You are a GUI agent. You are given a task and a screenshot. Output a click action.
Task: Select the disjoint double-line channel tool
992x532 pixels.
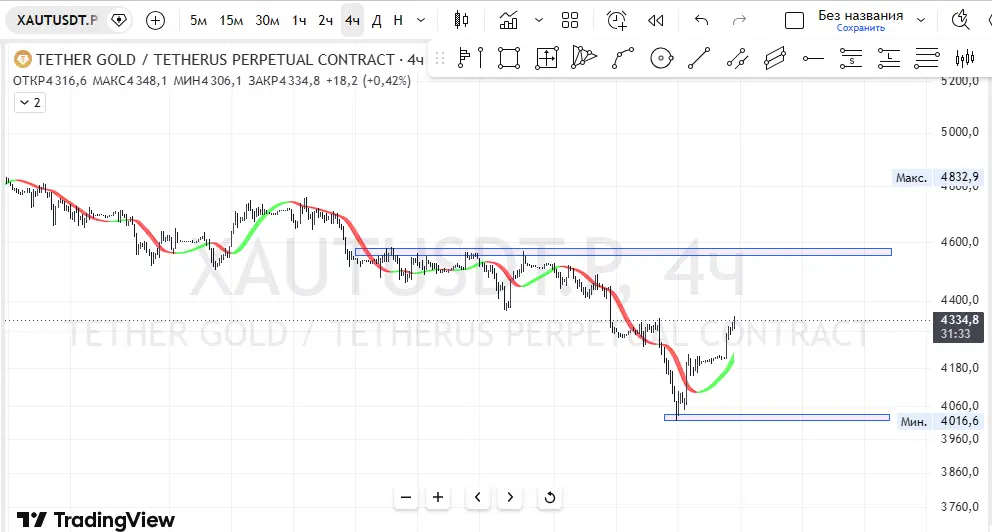[x=737, y=58]
